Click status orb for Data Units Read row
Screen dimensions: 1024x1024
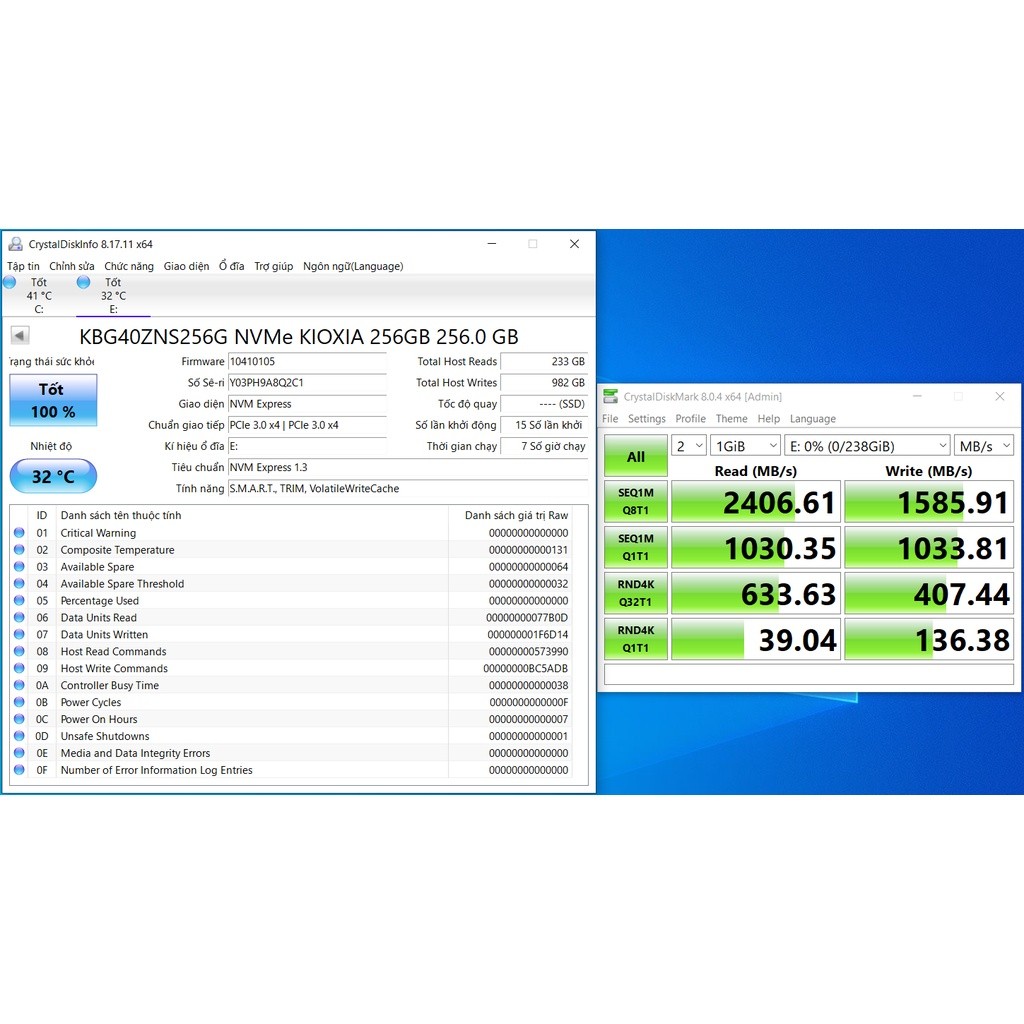point(20,618)
